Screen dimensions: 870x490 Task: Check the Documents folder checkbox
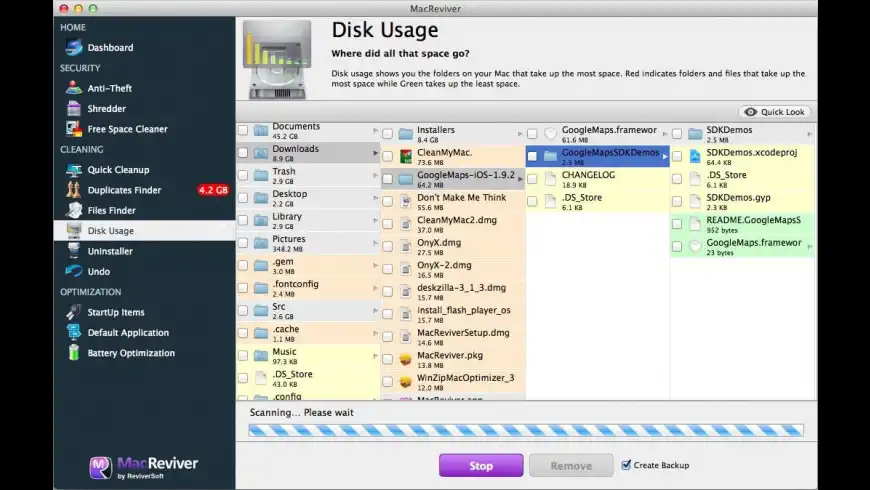pyautogui.click(x=243, y=130)
